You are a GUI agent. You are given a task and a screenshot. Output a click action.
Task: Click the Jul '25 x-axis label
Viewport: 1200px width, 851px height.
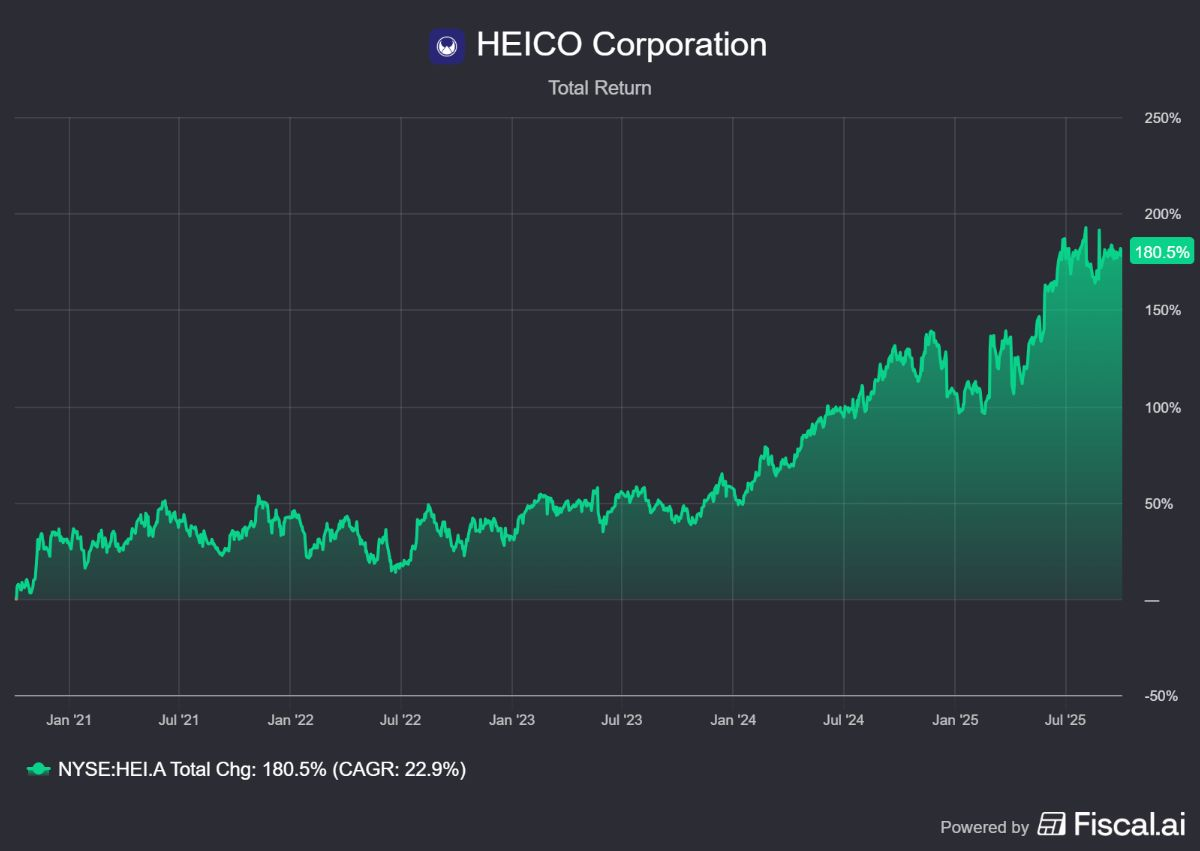[x=1065, y=719]
